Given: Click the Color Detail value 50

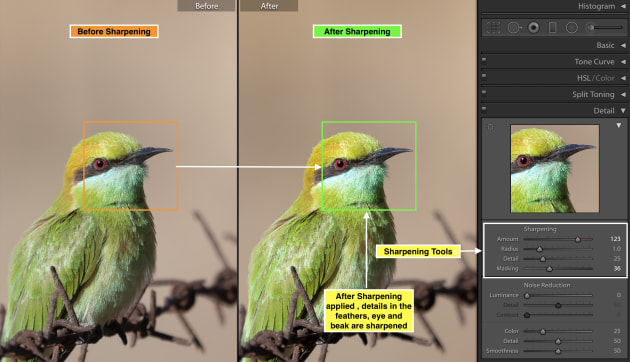Looking at the screenshot, I should (617, 341).
